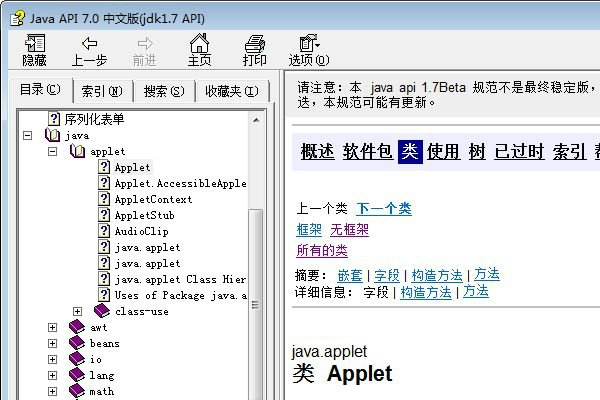
Task: Click the closed book icon beside beans
Action: point(77,343)
